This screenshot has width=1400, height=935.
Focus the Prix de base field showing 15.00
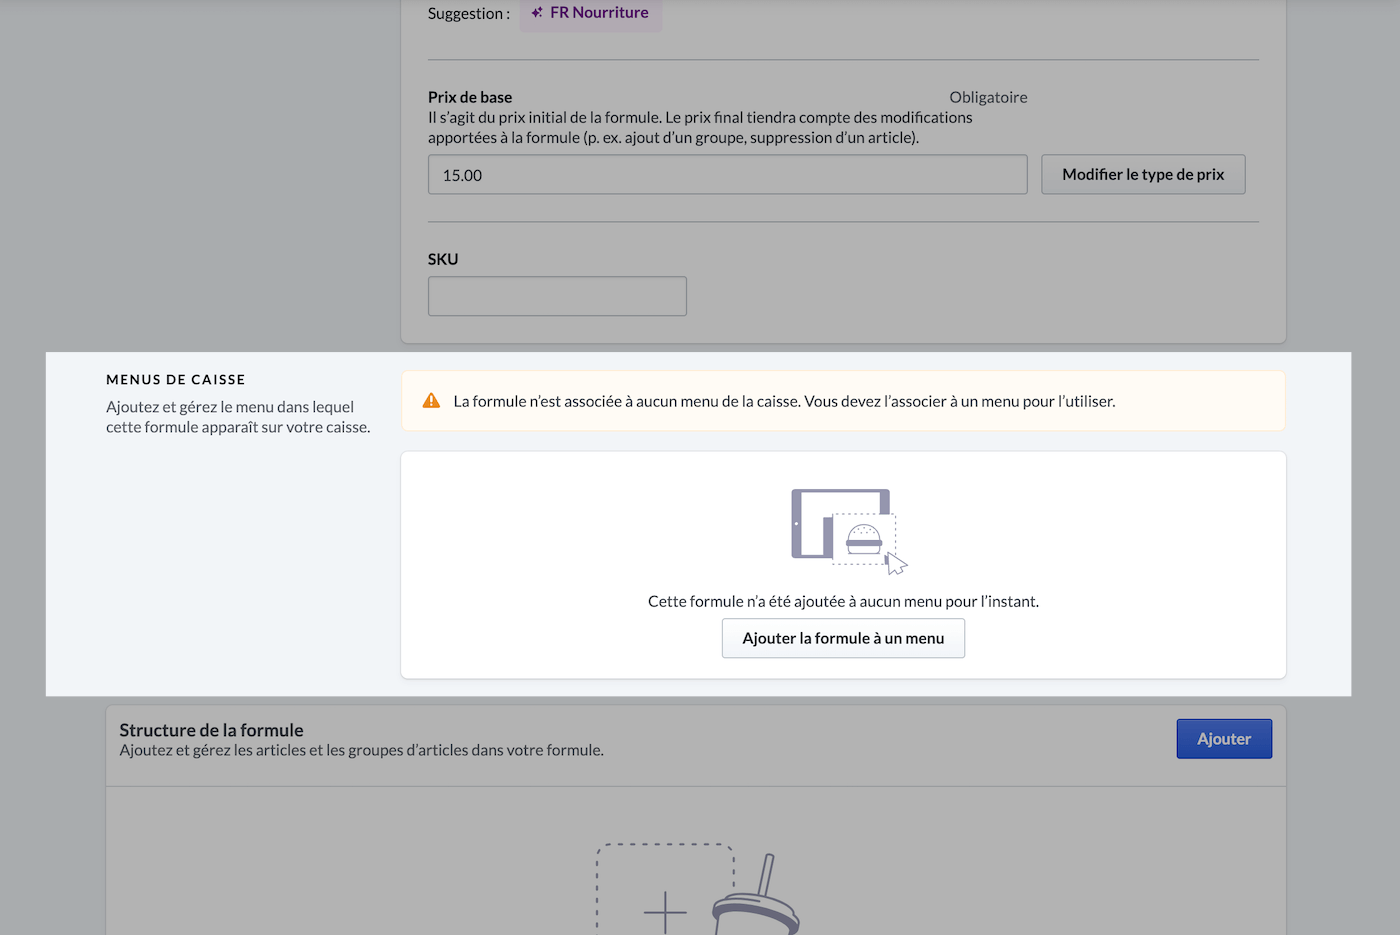(x=727, y=175)
